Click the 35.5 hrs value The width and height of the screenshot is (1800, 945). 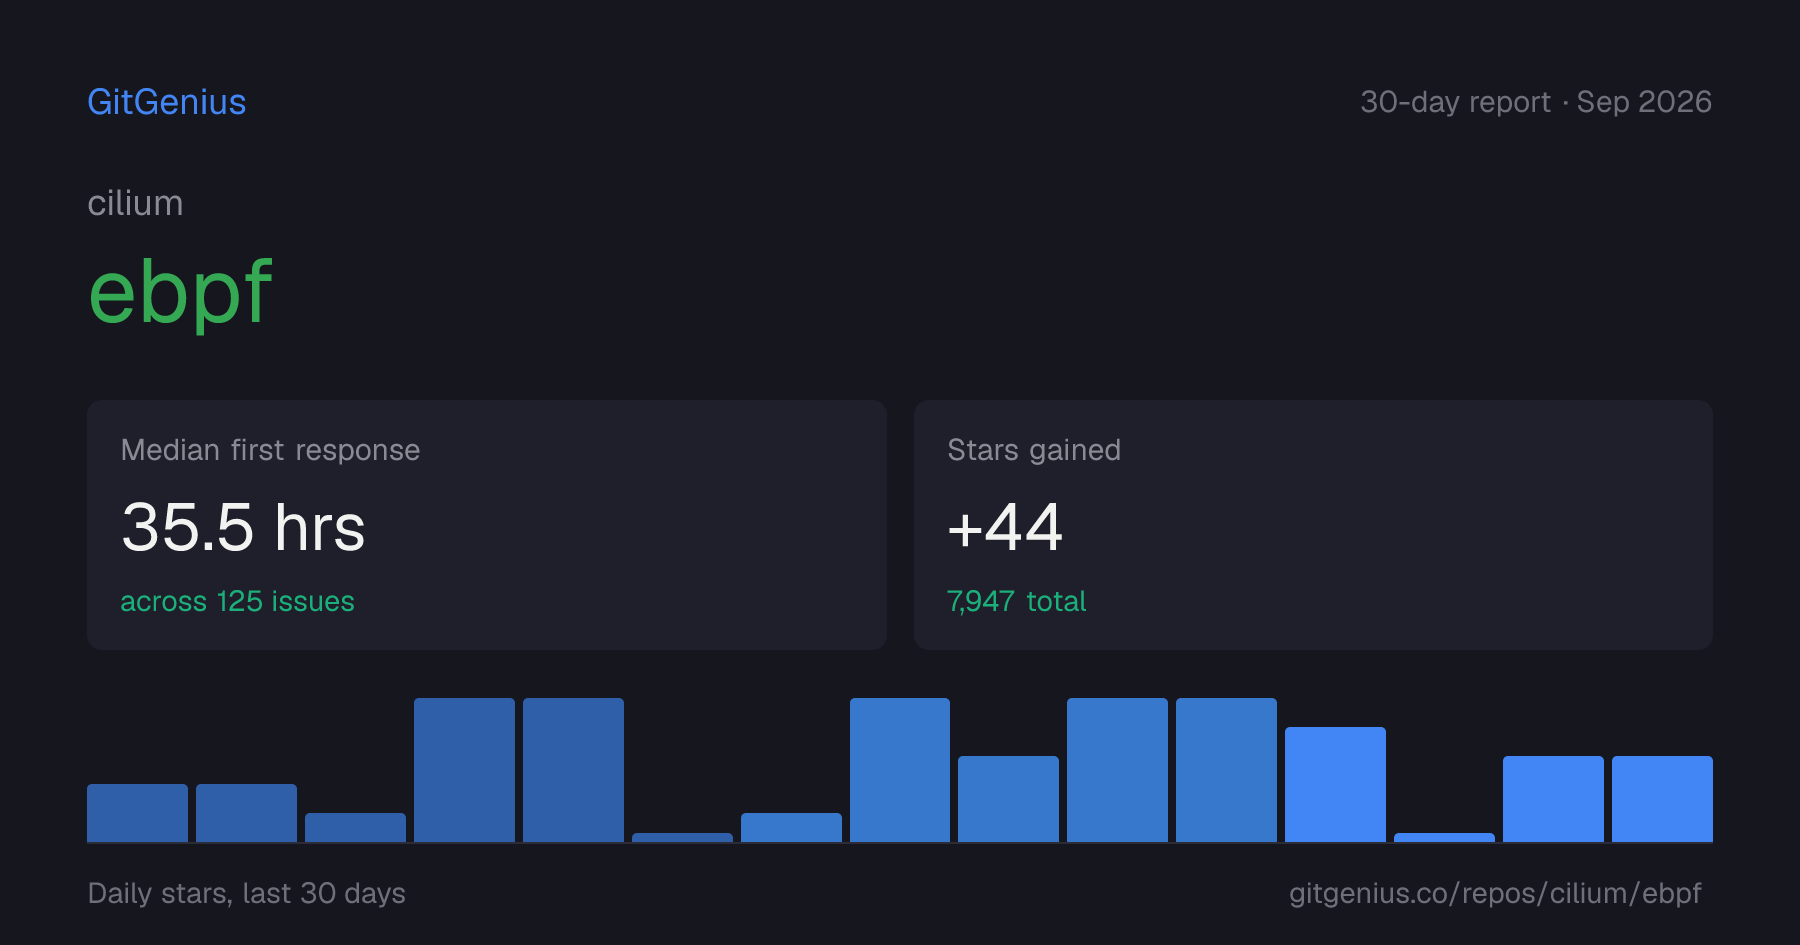243,527
